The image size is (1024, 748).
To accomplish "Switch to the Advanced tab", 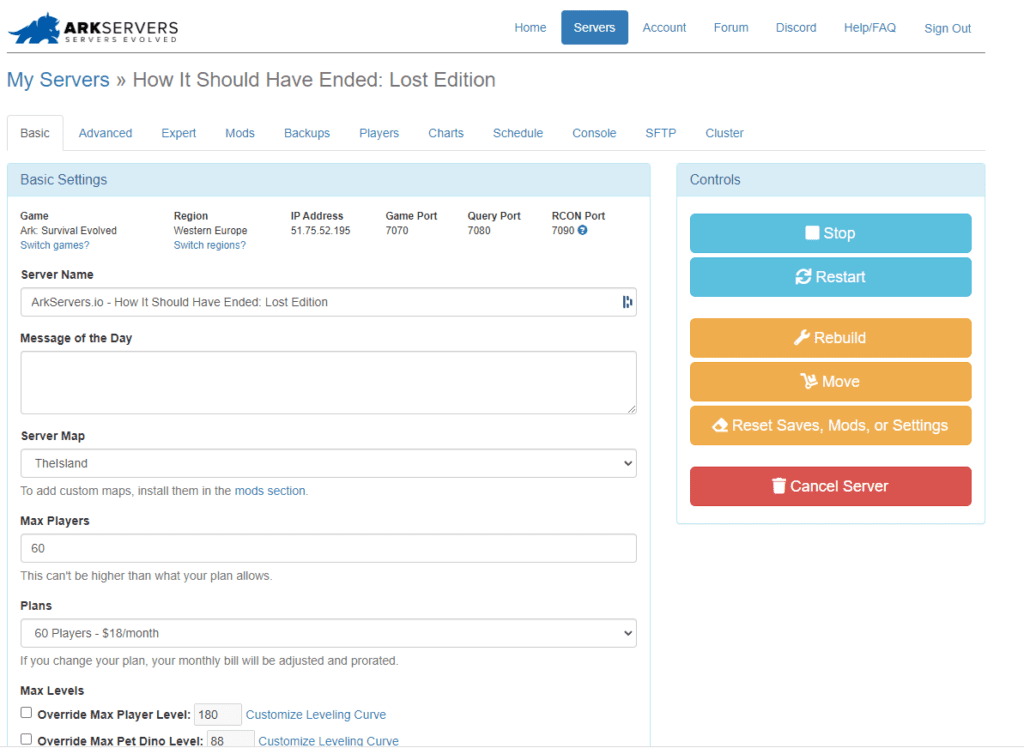I will (x=105, y=132).
